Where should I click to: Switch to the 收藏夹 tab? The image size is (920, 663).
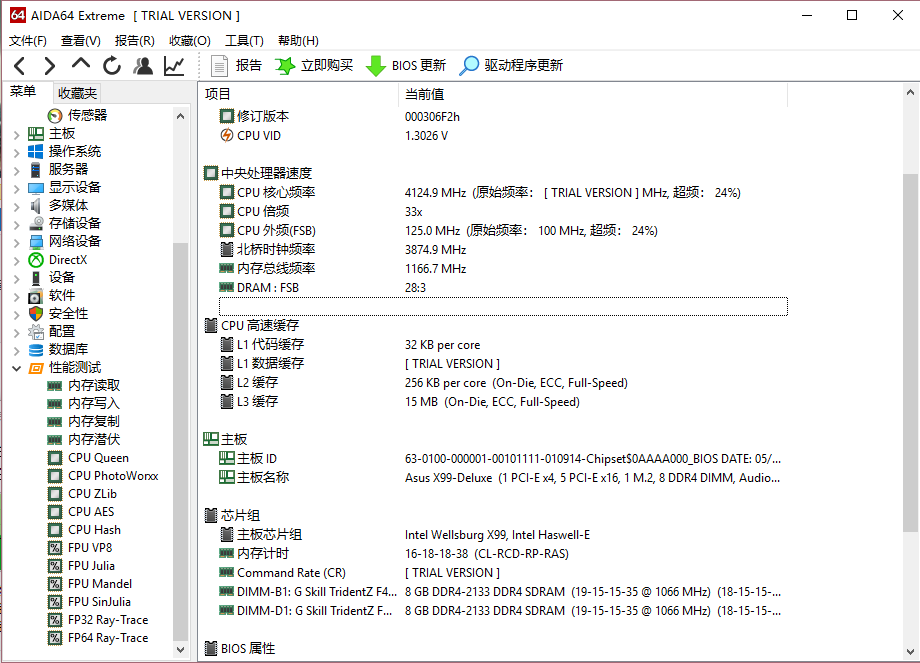pyautogui.click(x=77, y=93)
